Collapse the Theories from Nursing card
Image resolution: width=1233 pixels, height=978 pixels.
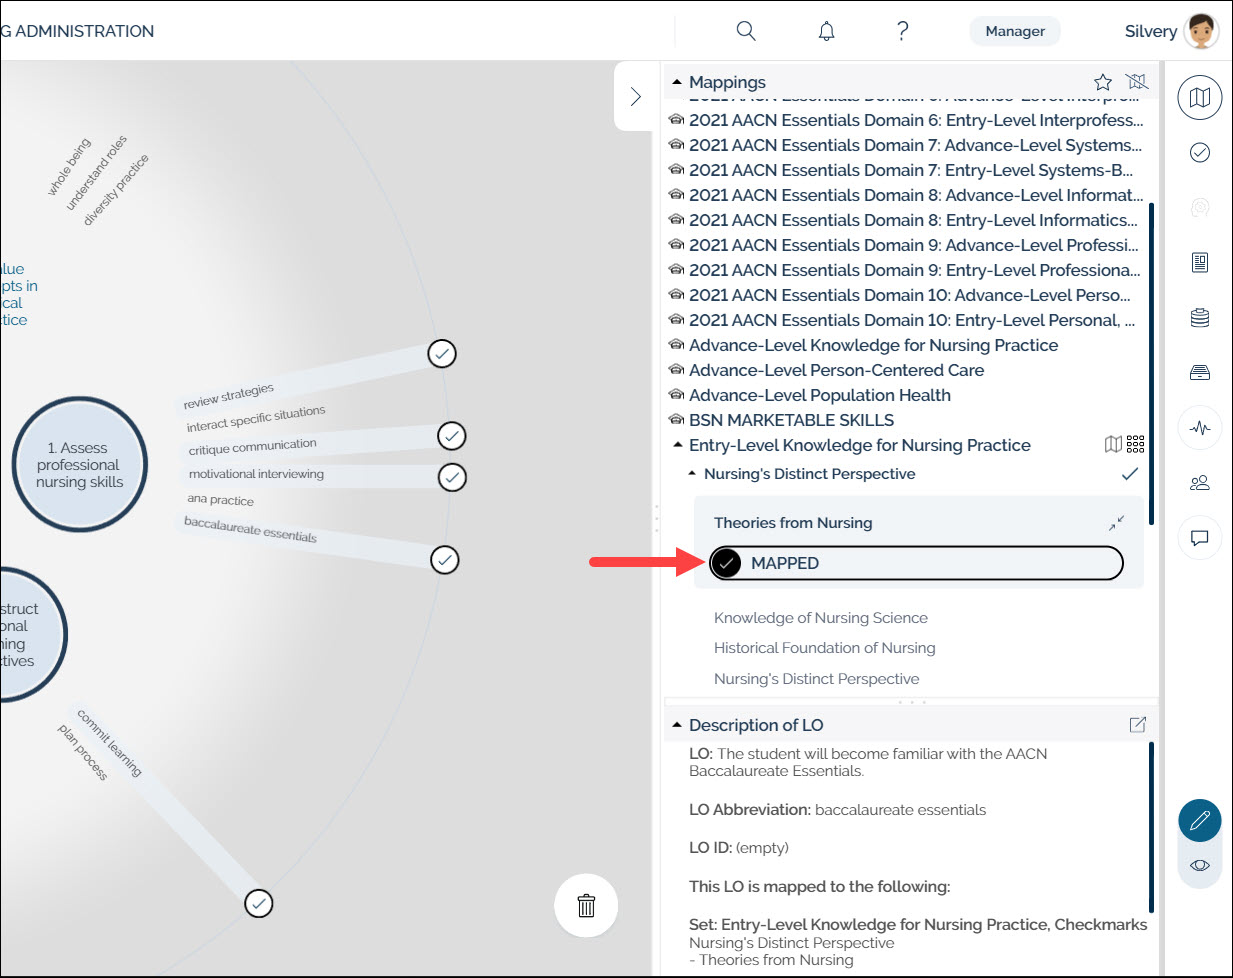pos(1116,523)
